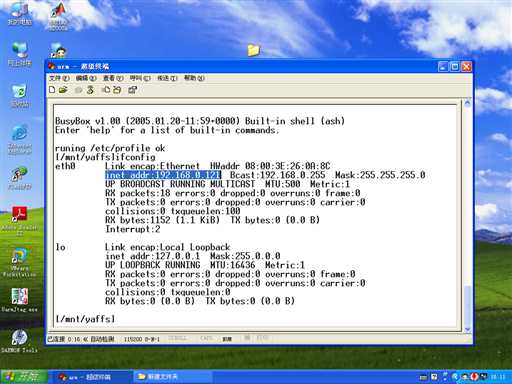
Task: Click the Send file toolbar icon
Action: (106, 90)
